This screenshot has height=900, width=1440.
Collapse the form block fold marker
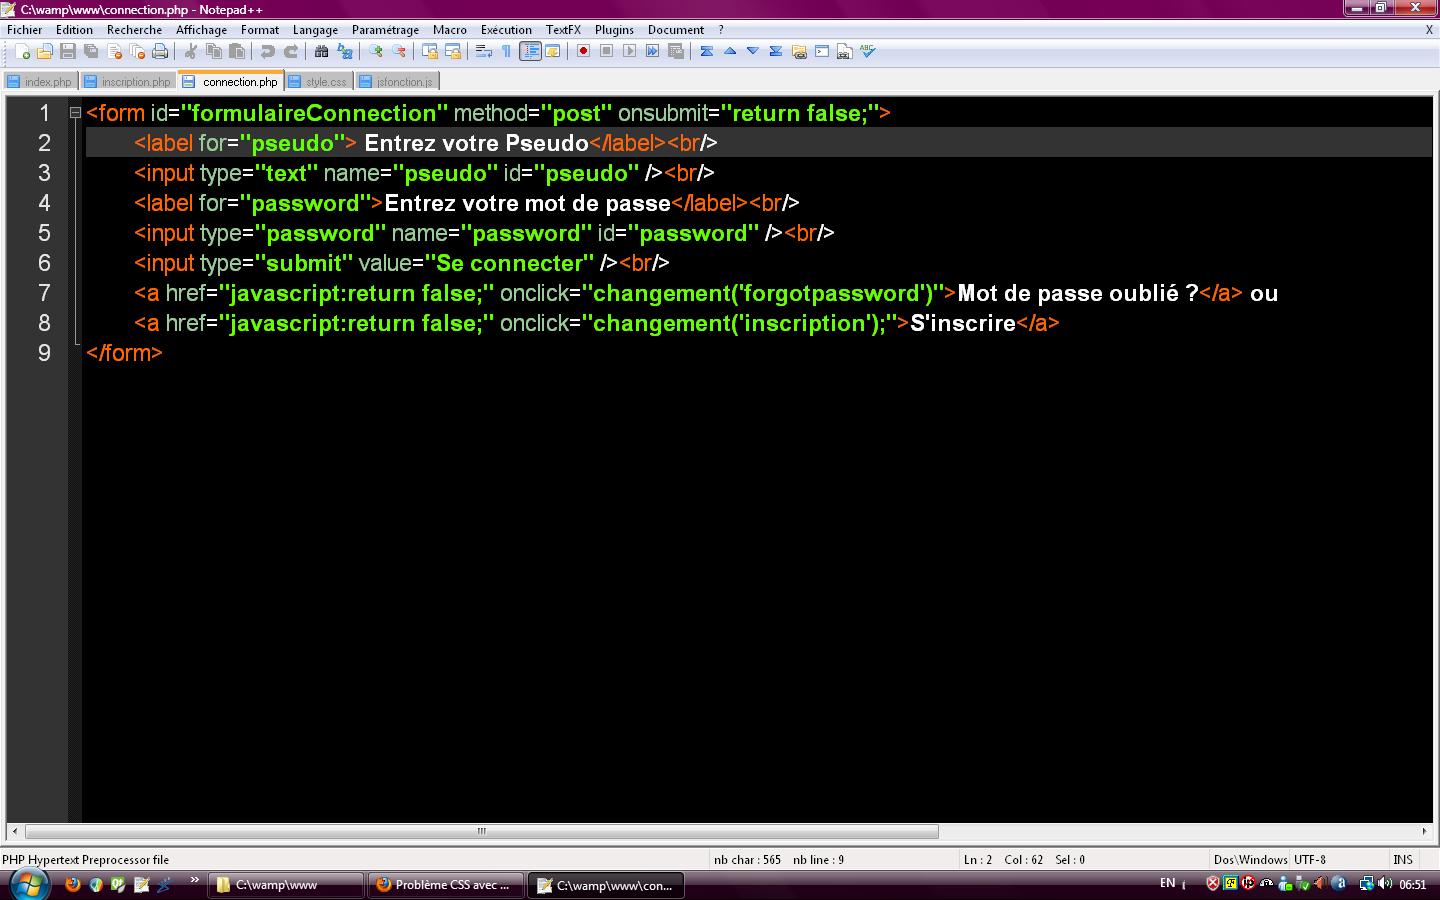(75, 113)
